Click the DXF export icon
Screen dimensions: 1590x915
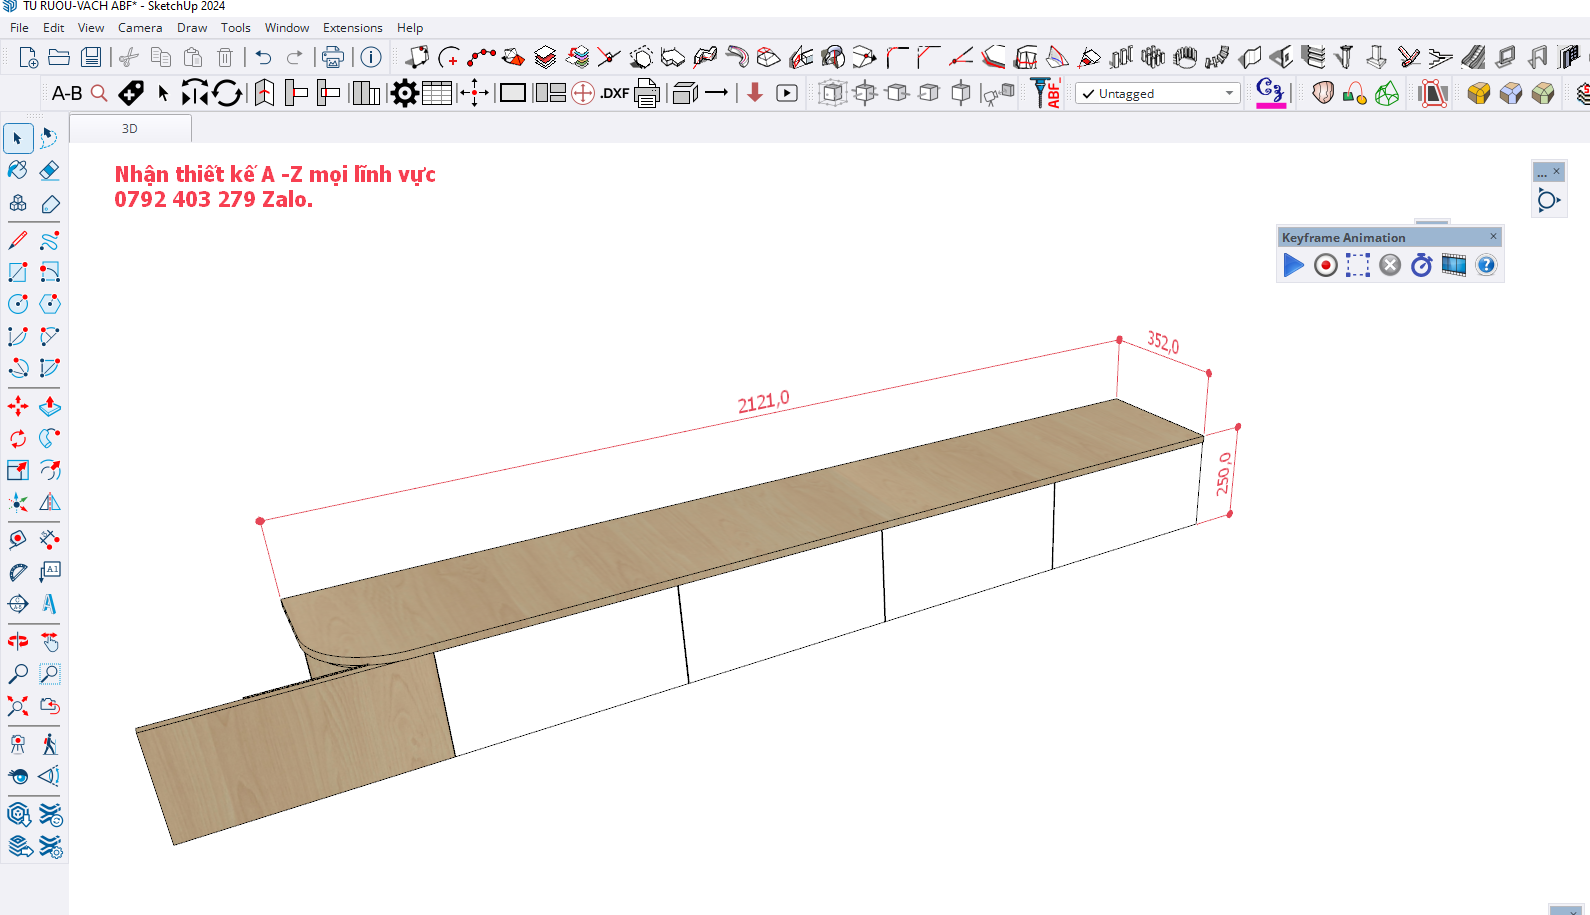pos(614,94)
